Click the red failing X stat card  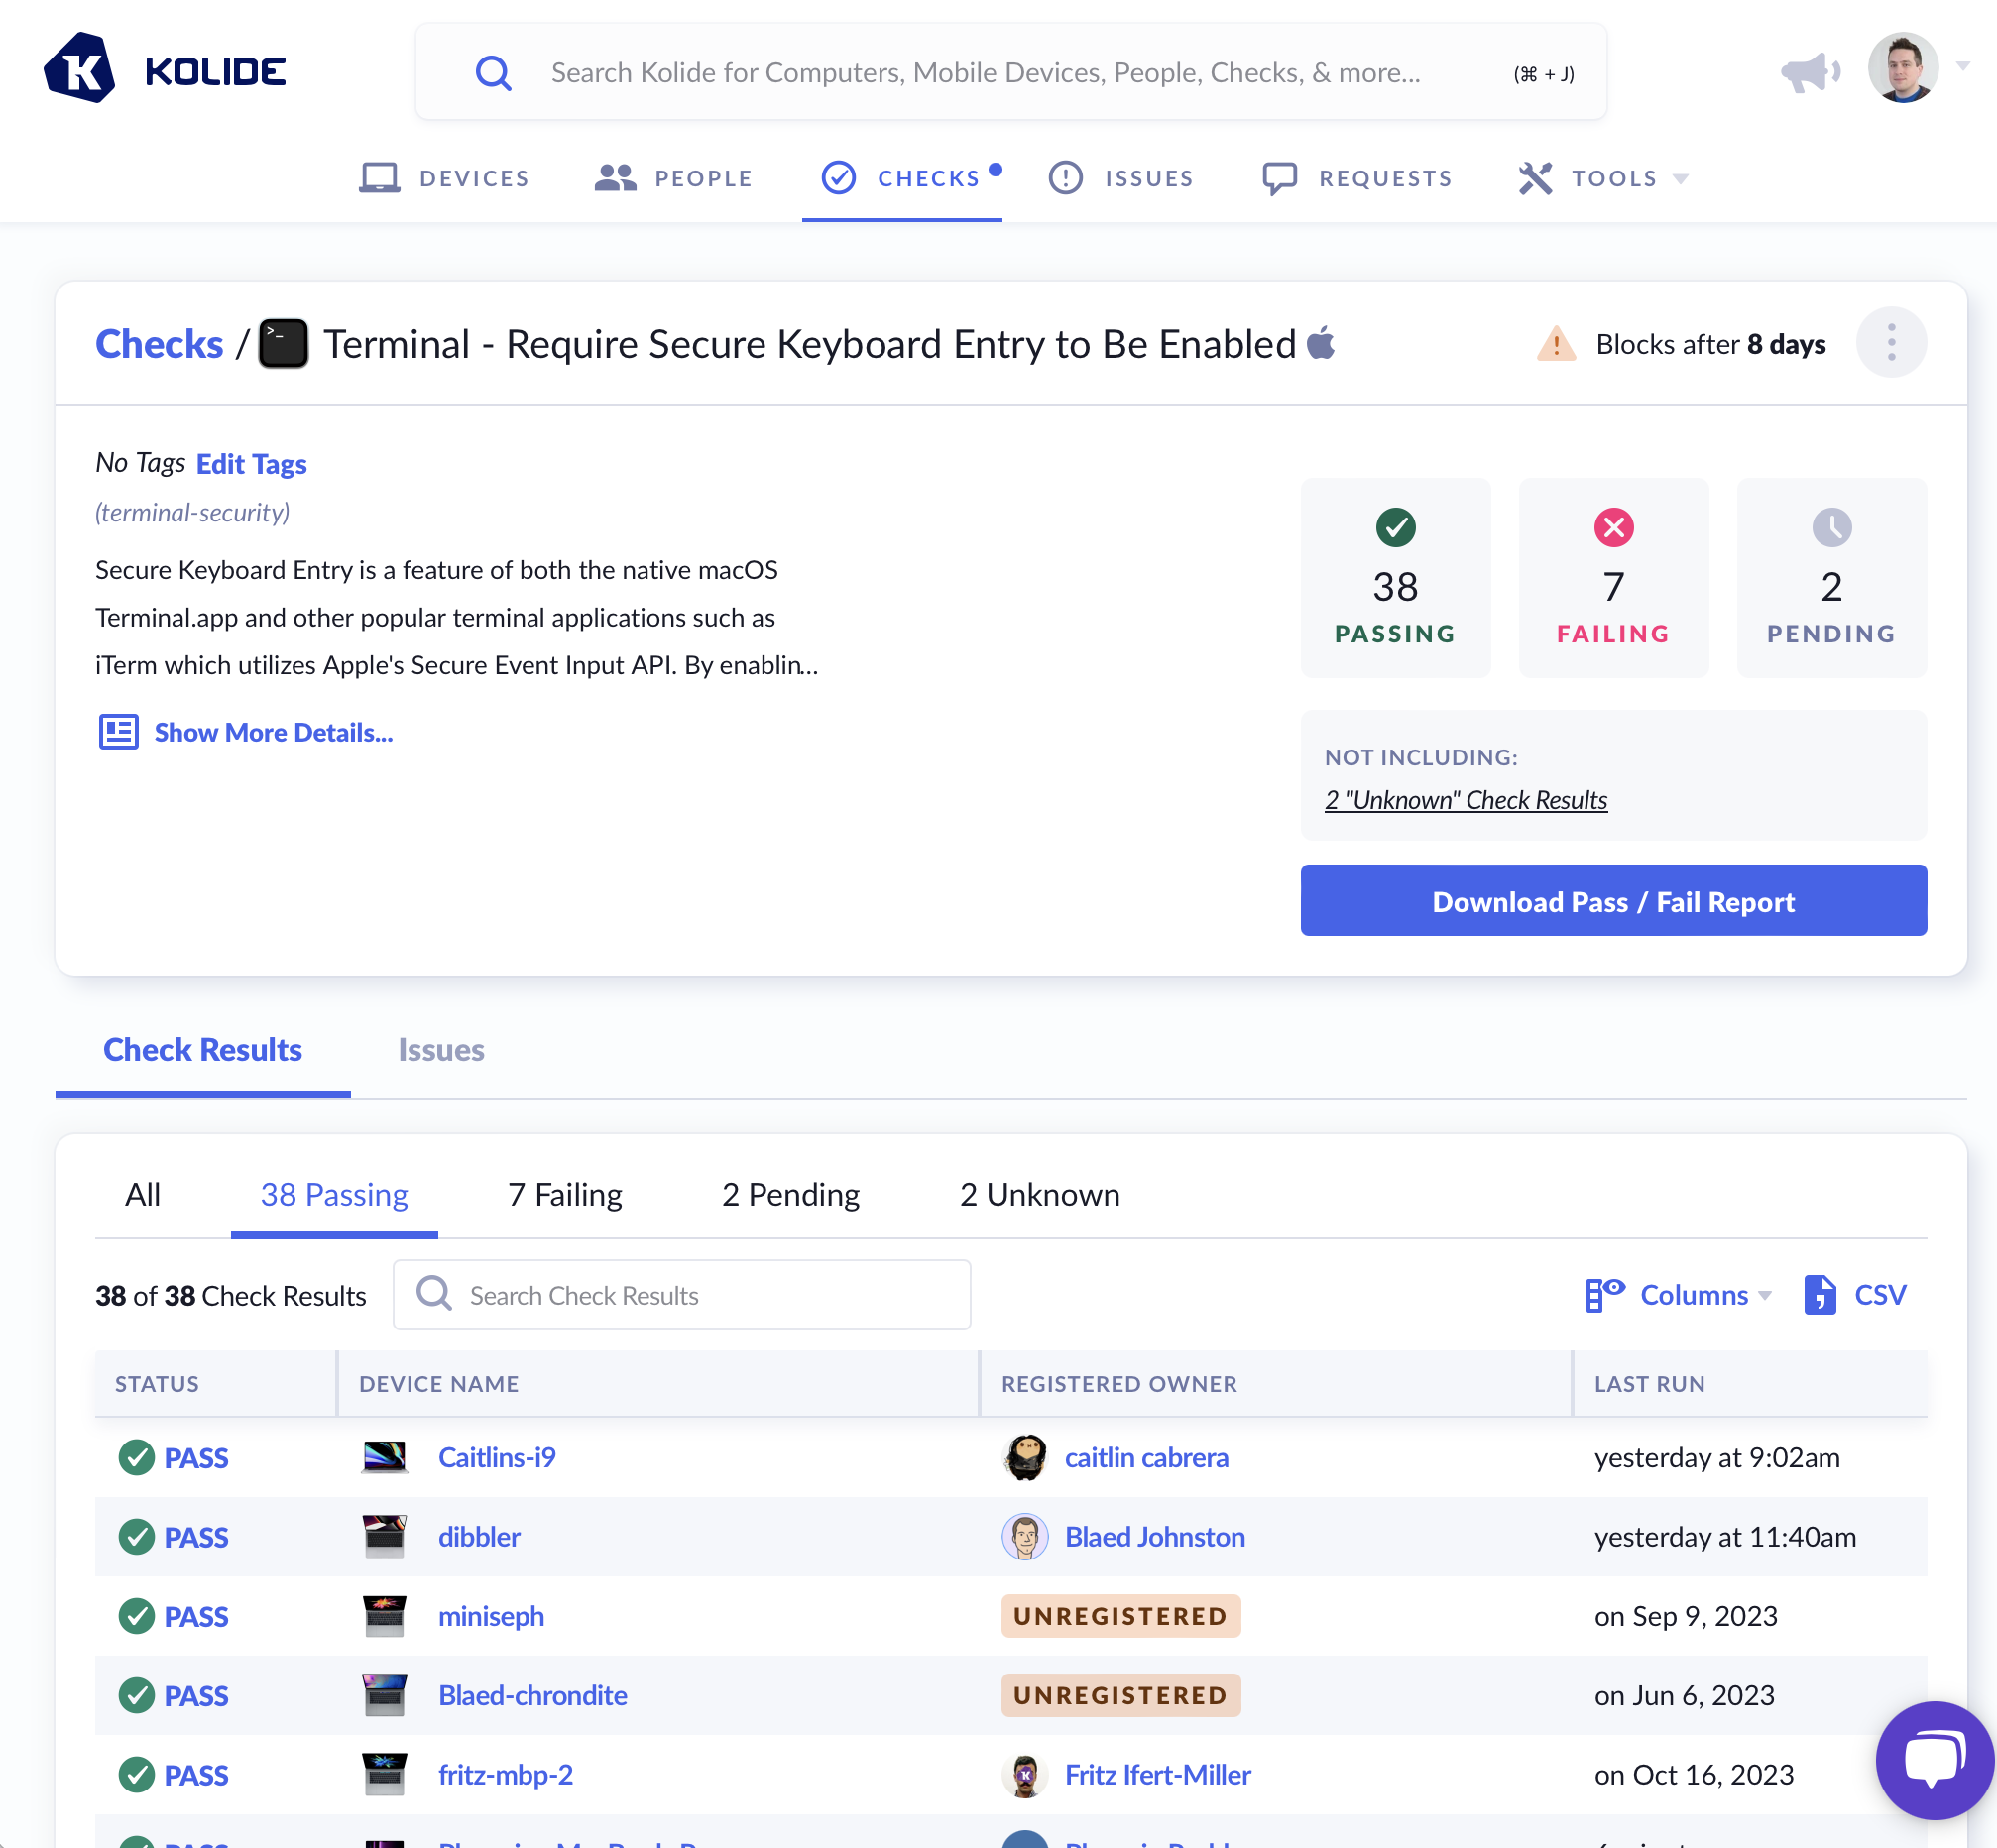tap(1612, 578)
